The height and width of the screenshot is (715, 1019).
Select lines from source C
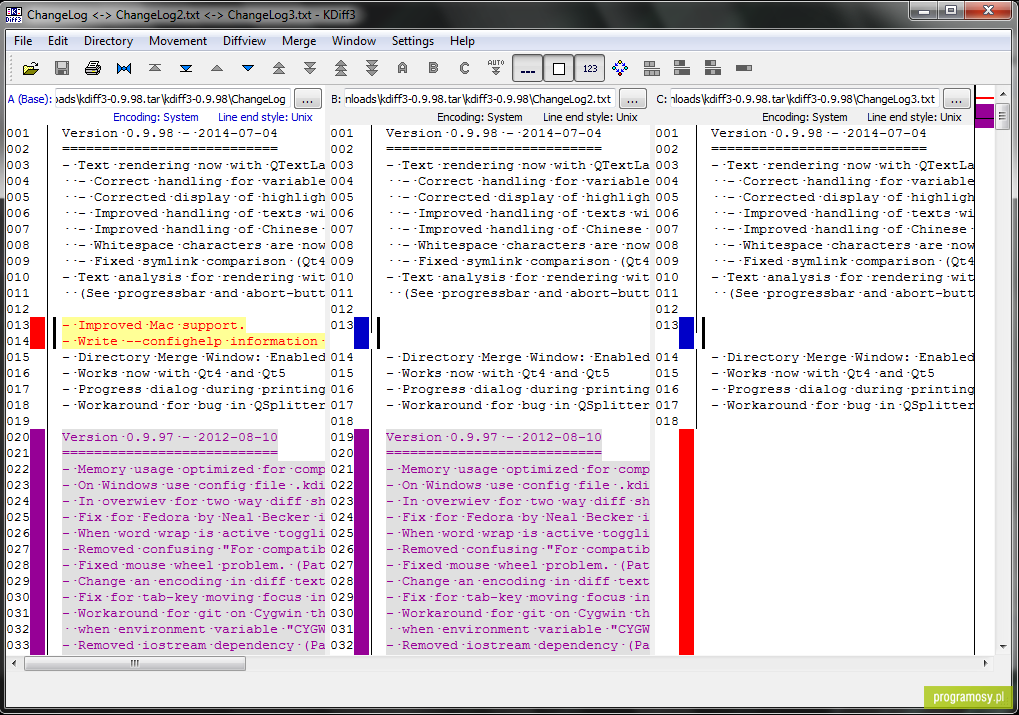point(464,68)
